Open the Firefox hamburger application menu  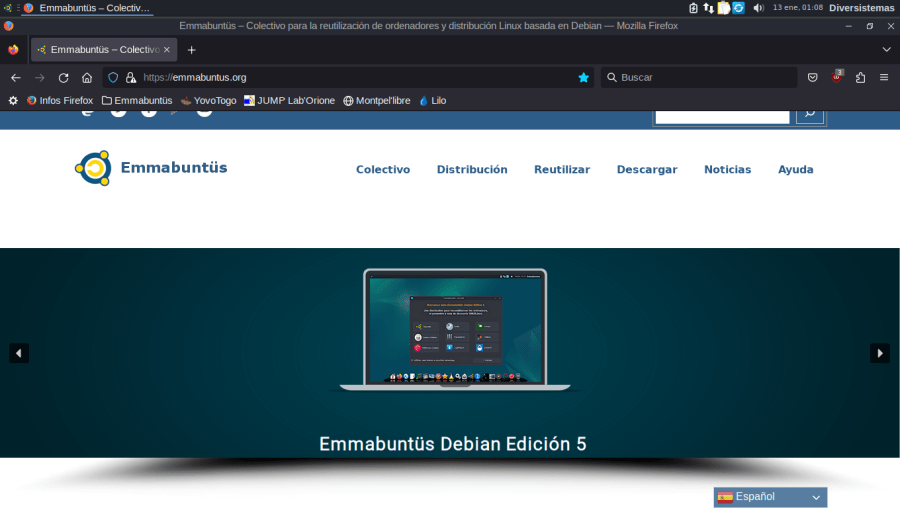[x=884, y=77]
